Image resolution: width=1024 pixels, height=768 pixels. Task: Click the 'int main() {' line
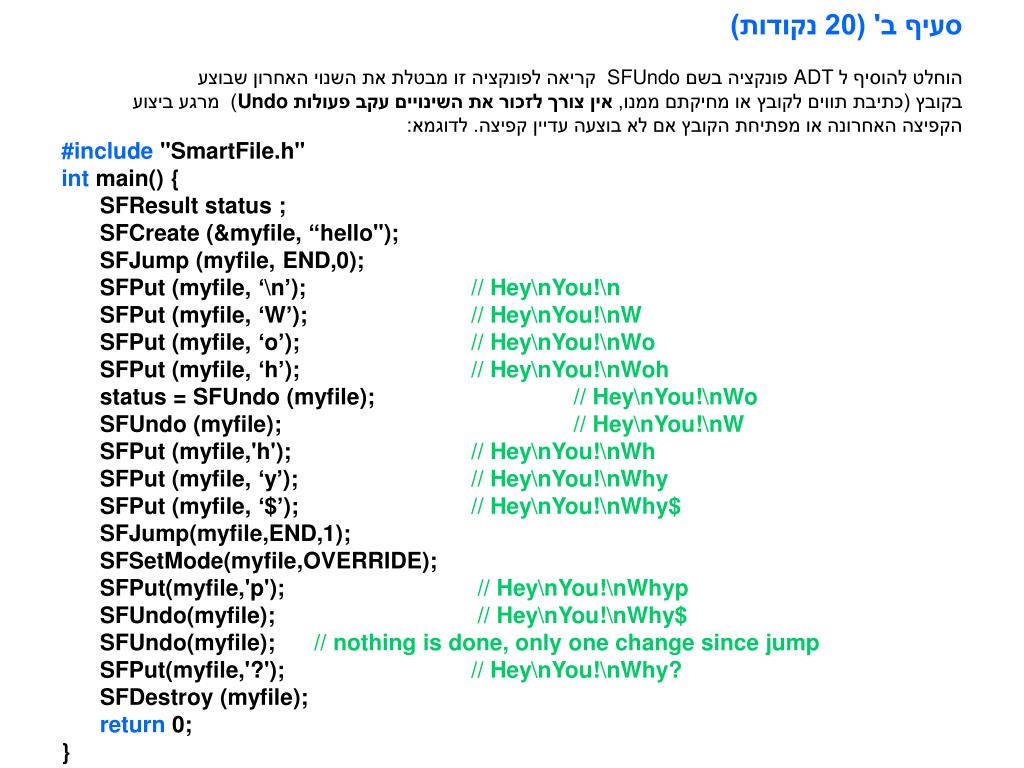pyautogui.click(x=120, y=178)
